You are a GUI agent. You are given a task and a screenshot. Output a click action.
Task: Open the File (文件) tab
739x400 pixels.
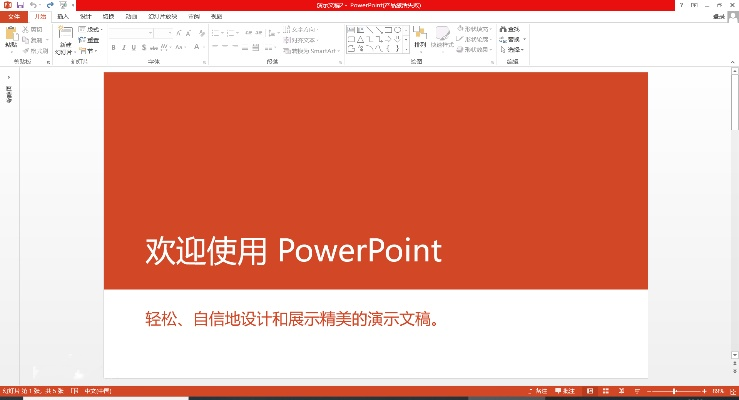click(x=13, y=17)
